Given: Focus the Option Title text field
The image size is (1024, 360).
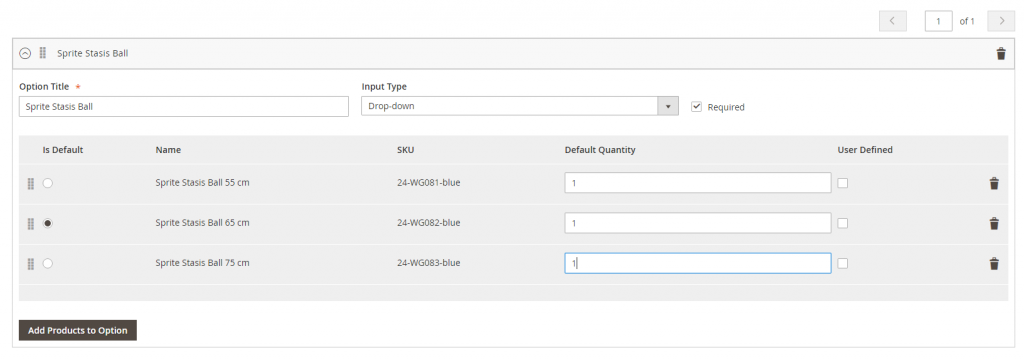Looking at the screenshot, I should [x=184, y=106].
